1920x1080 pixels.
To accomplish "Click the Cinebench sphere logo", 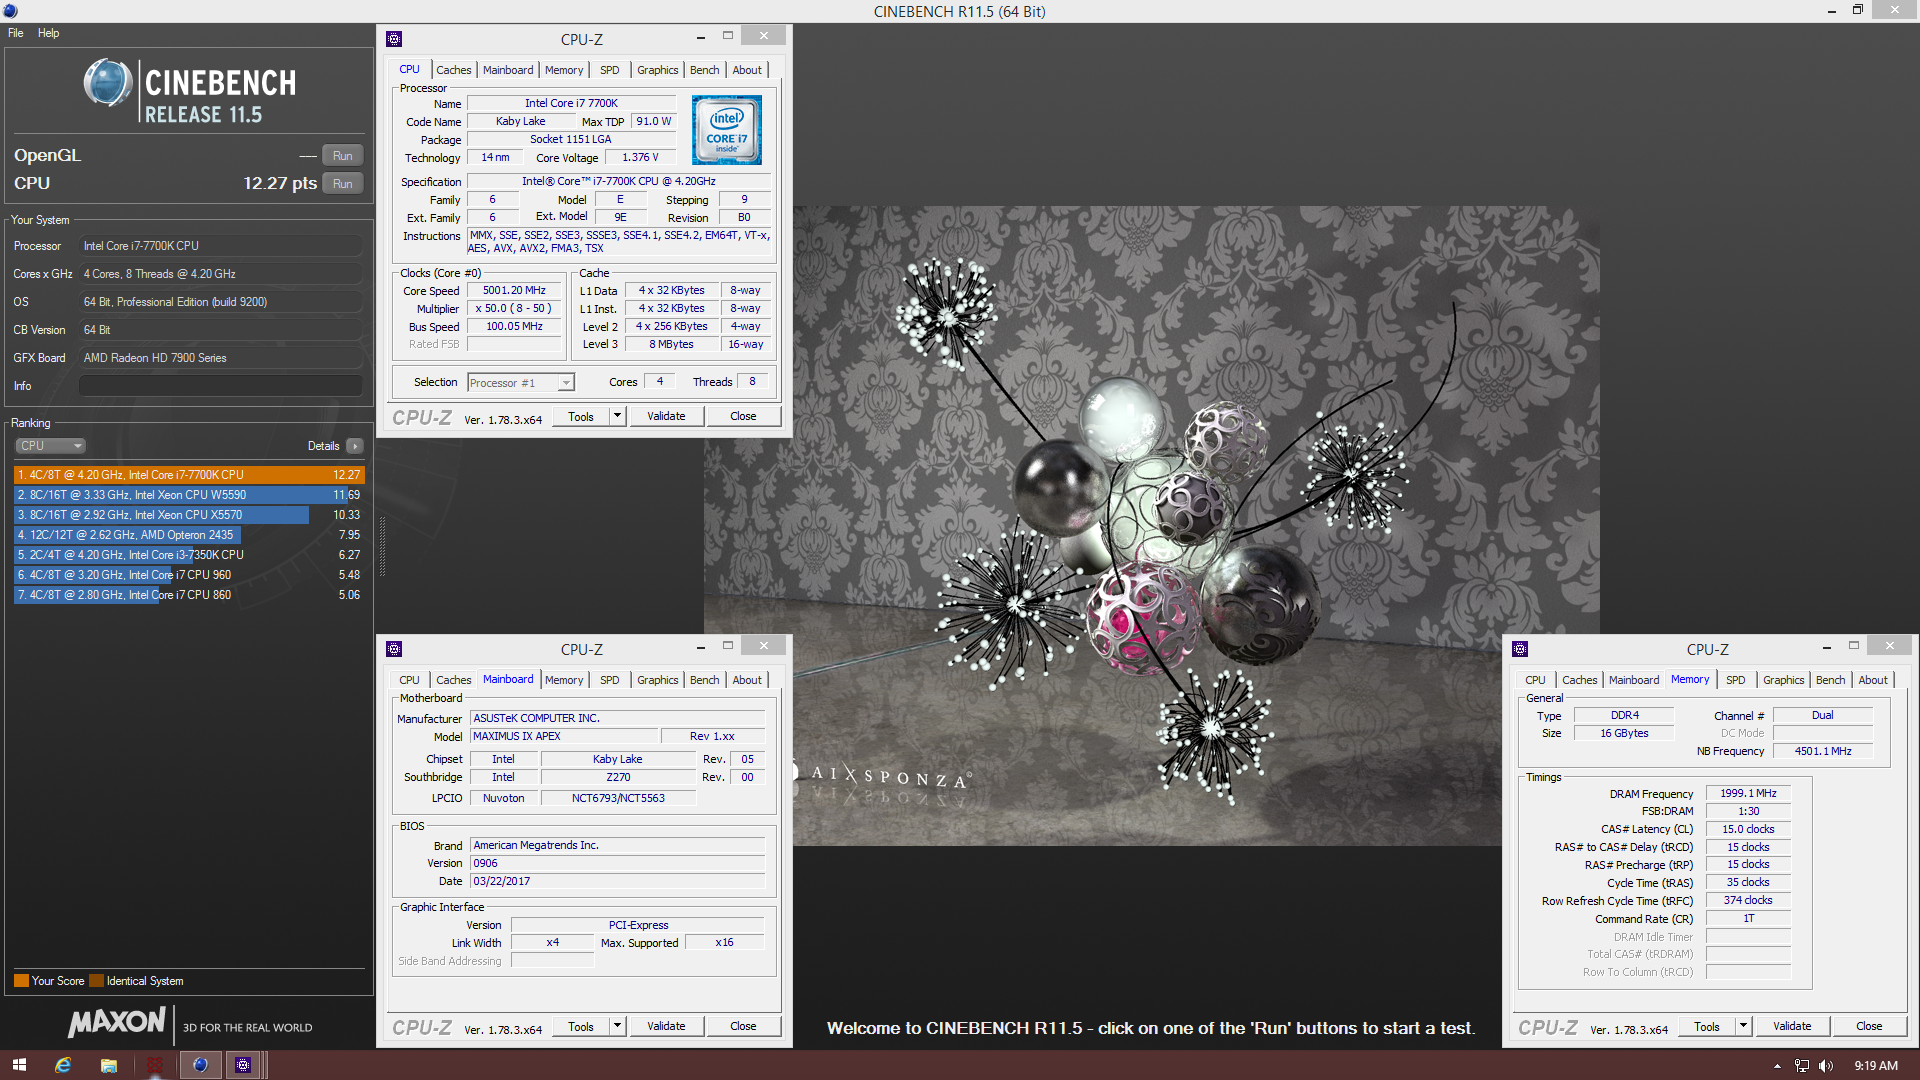I will tap(108, 82).
